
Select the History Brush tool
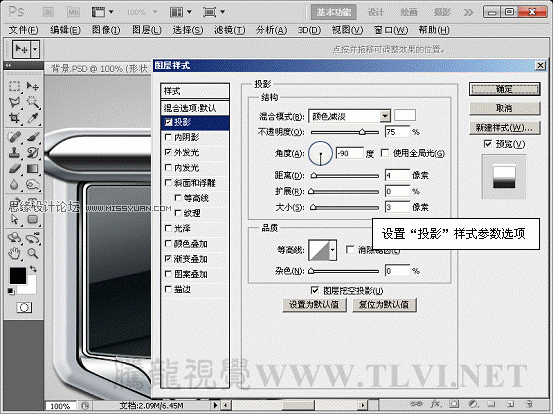[32, 153]
